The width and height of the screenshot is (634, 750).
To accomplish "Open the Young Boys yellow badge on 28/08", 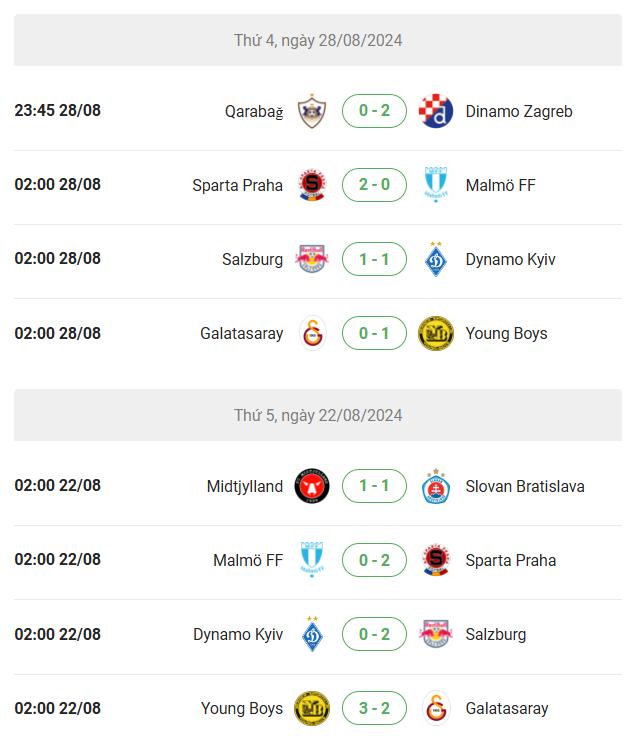I will point(435,333).
